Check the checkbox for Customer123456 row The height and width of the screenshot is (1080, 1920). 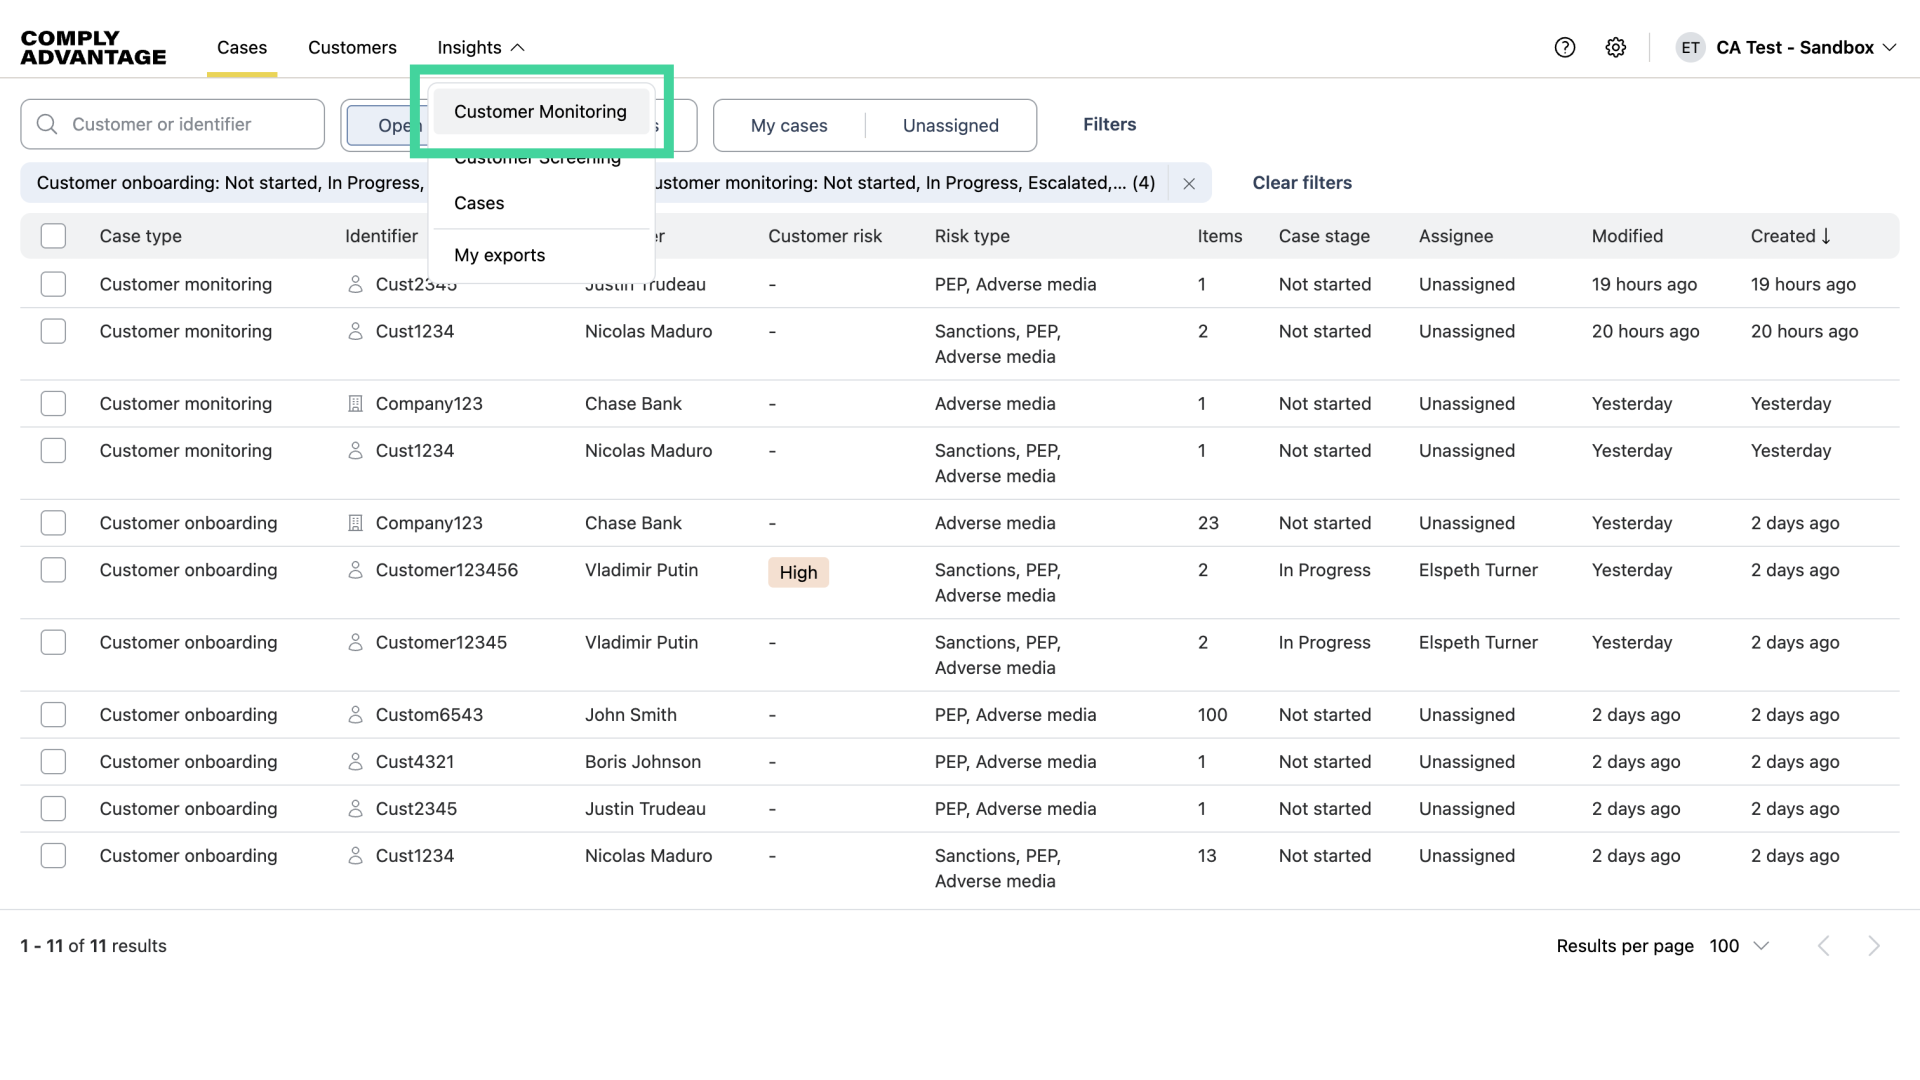pos(54,570)
